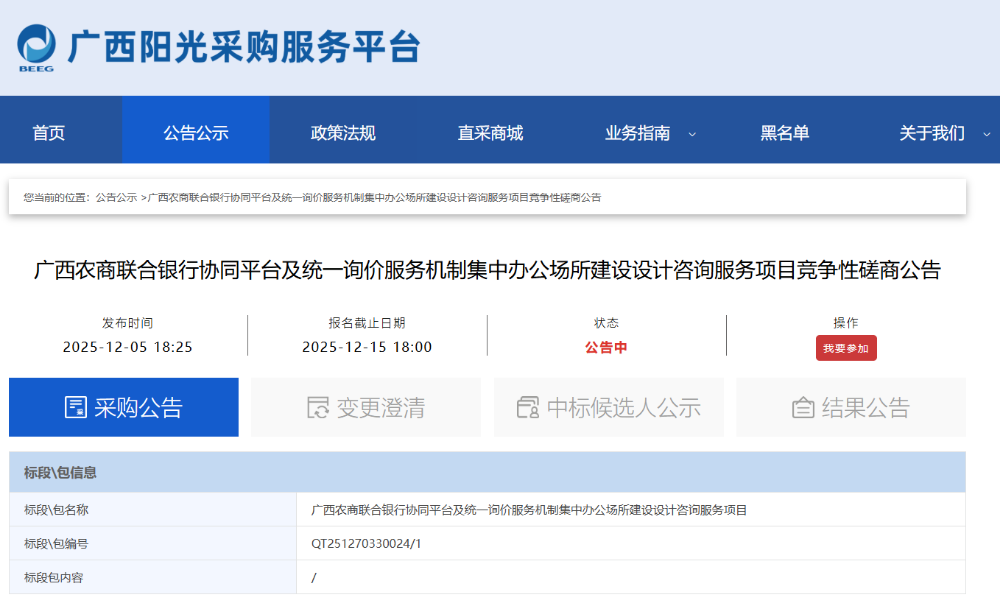
Task: Click the BEEG platform logo icon
Action: (x=36, y=46)
